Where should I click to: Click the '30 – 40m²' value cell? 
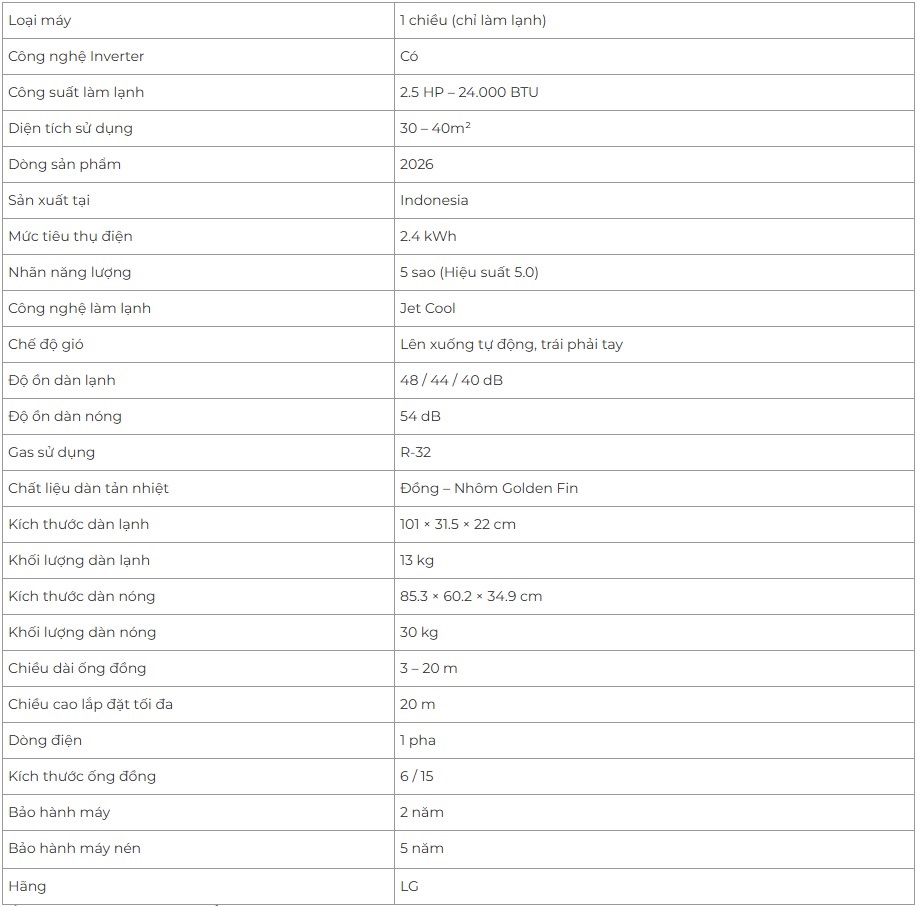click(x=436, y=128)
